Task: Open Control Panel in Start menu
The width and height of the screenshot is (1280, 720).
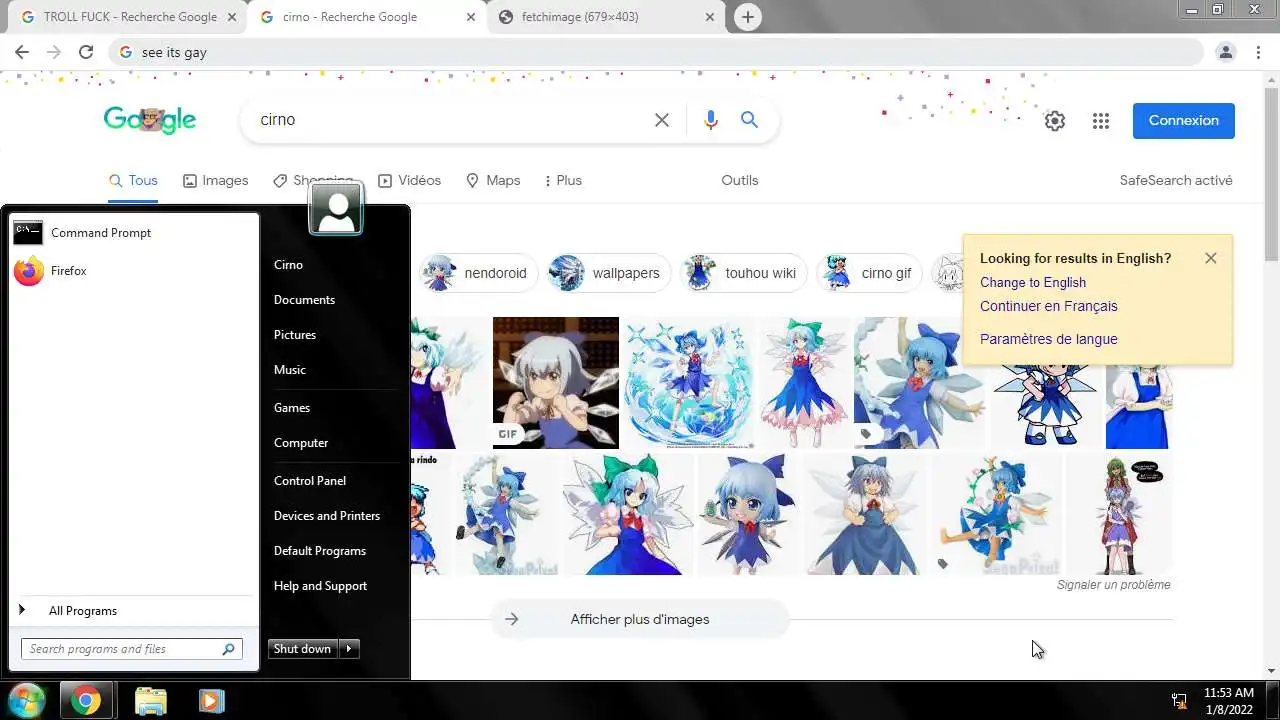Action: pyautogui.click(x=310, y=481)
